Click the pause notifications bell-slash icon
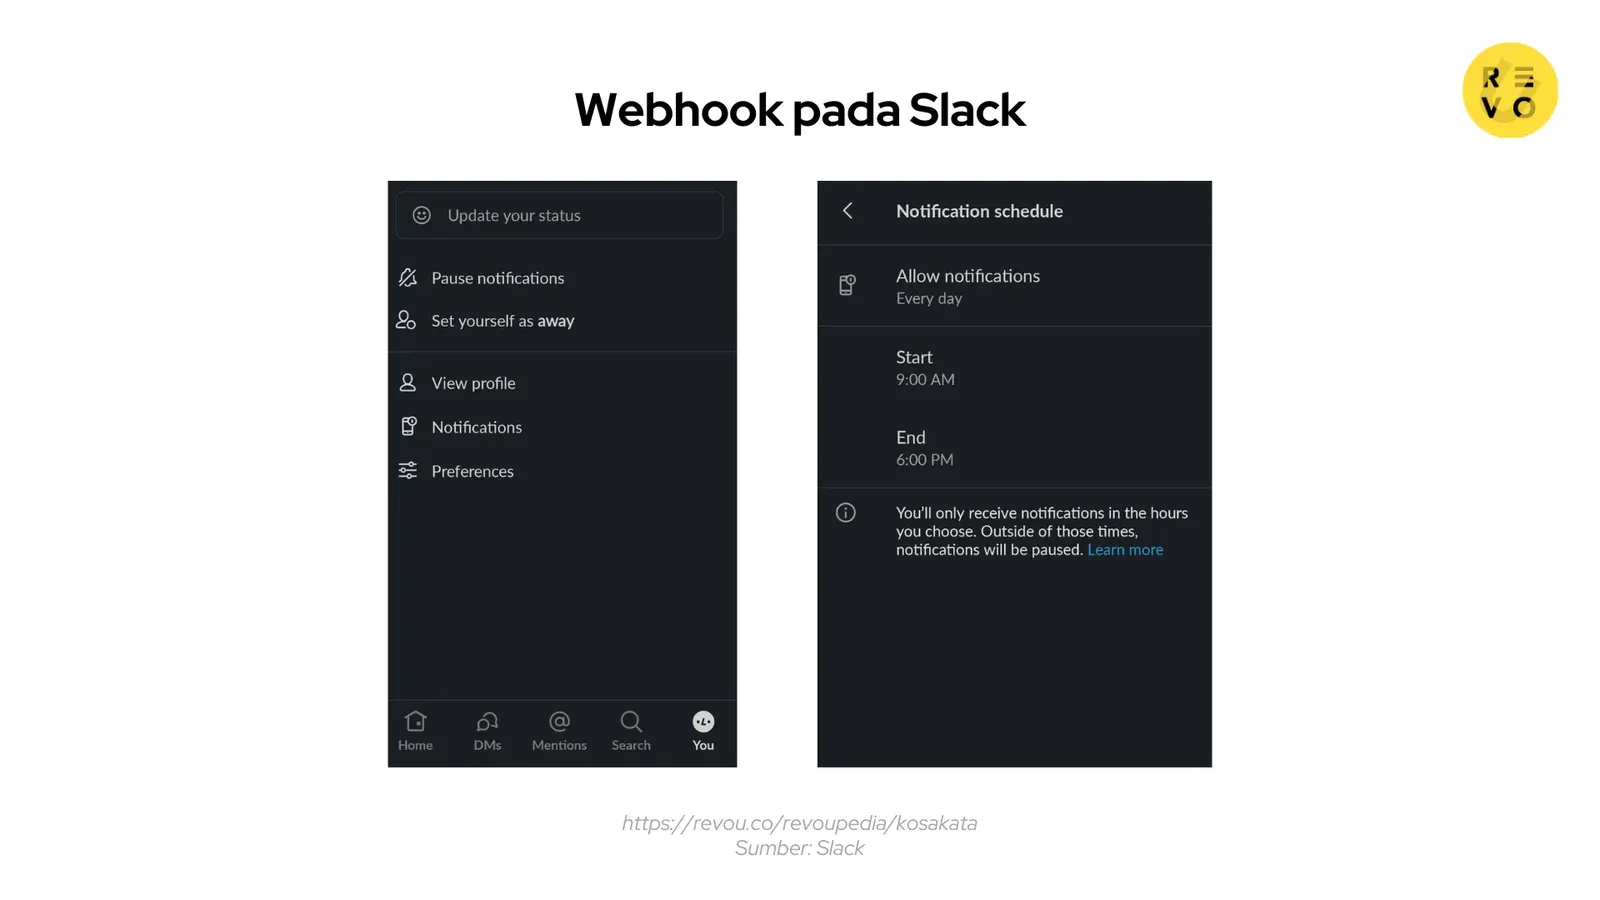 pos(407,277)
